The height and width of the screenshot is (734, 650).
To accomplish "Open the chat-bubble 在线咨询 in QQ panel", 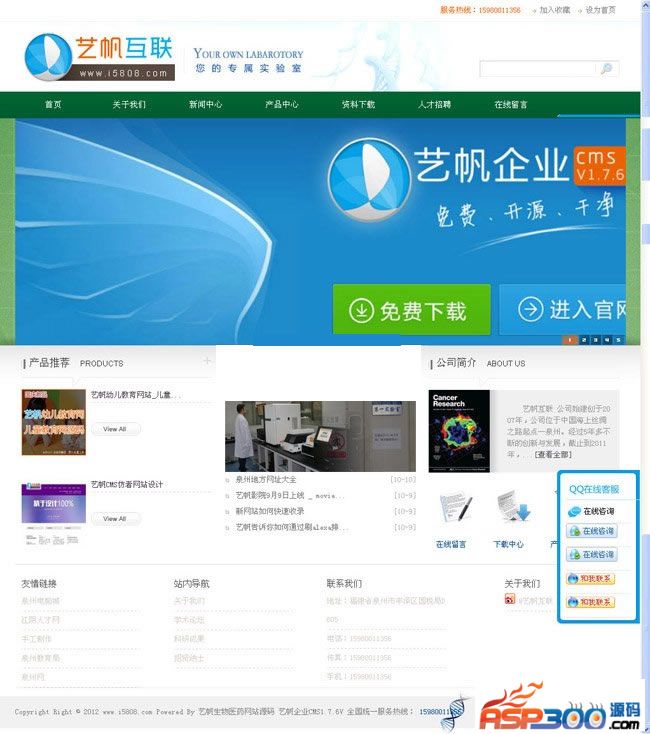I will 591,512.
